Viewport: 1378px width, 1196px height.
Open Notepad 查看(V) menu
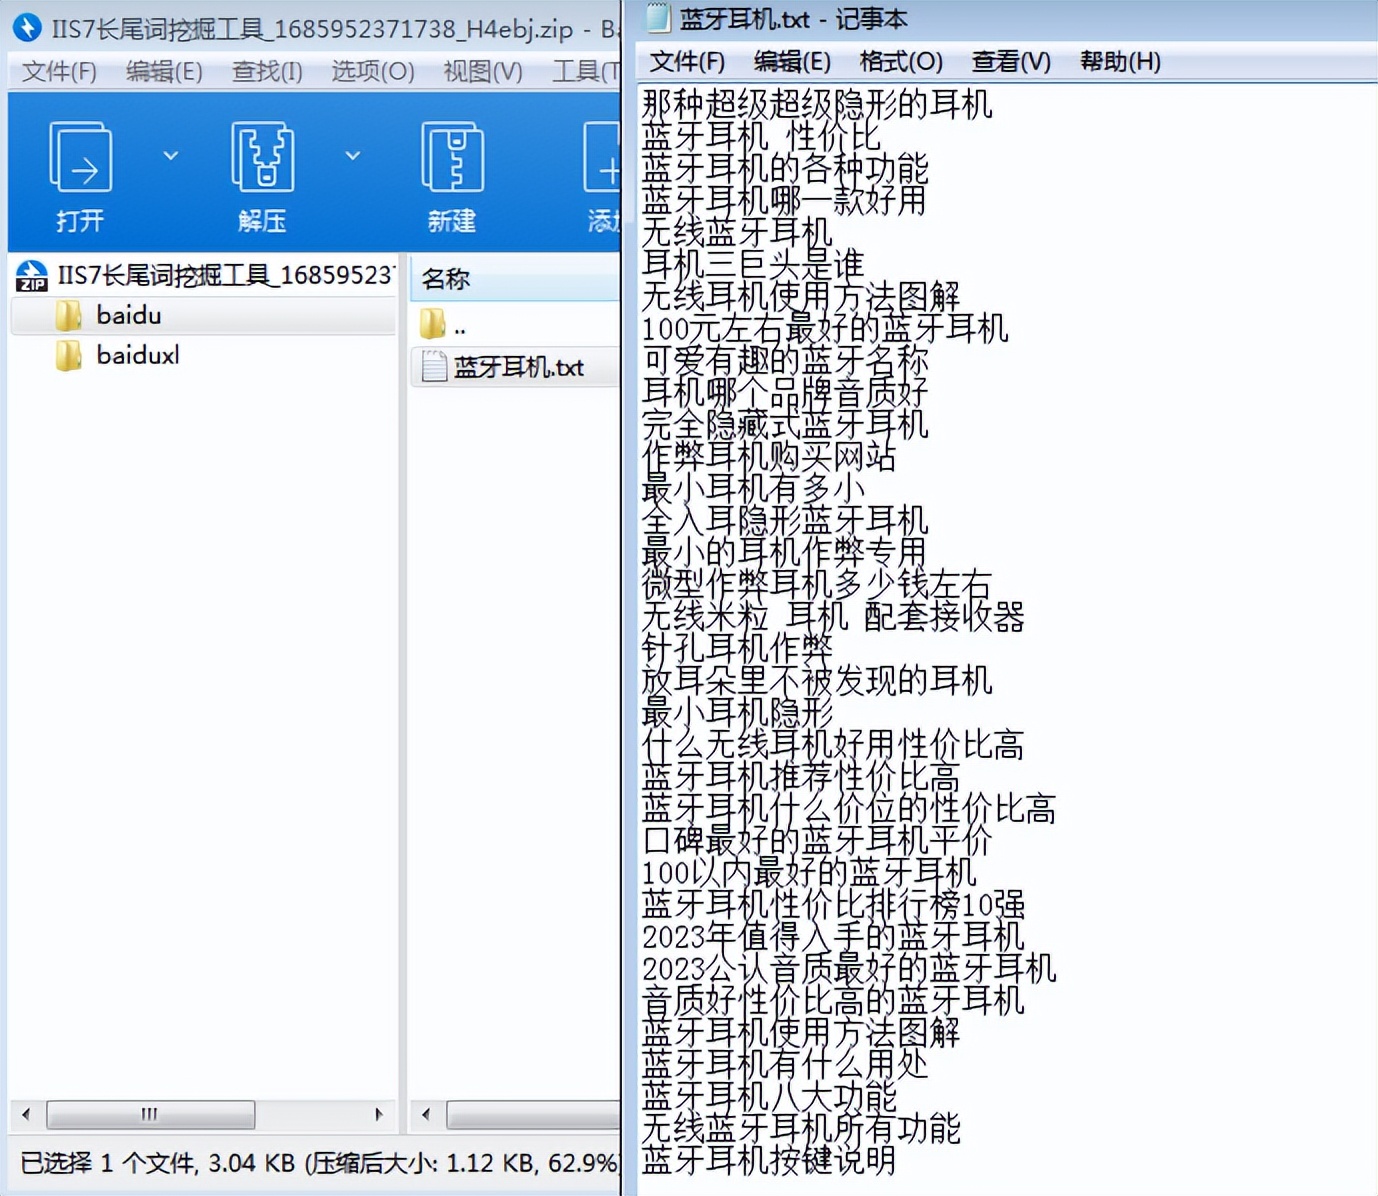pyautogui.click(x=1011, y=62)
